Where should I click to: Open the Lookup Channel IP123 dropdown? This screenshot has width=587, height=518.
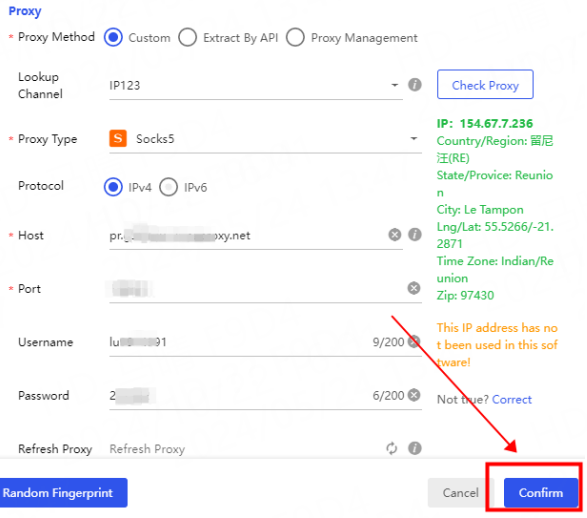256,85
